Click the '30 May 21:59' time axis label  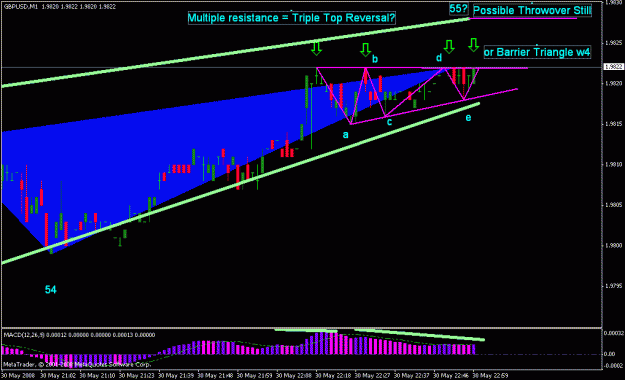coord(254,376)
